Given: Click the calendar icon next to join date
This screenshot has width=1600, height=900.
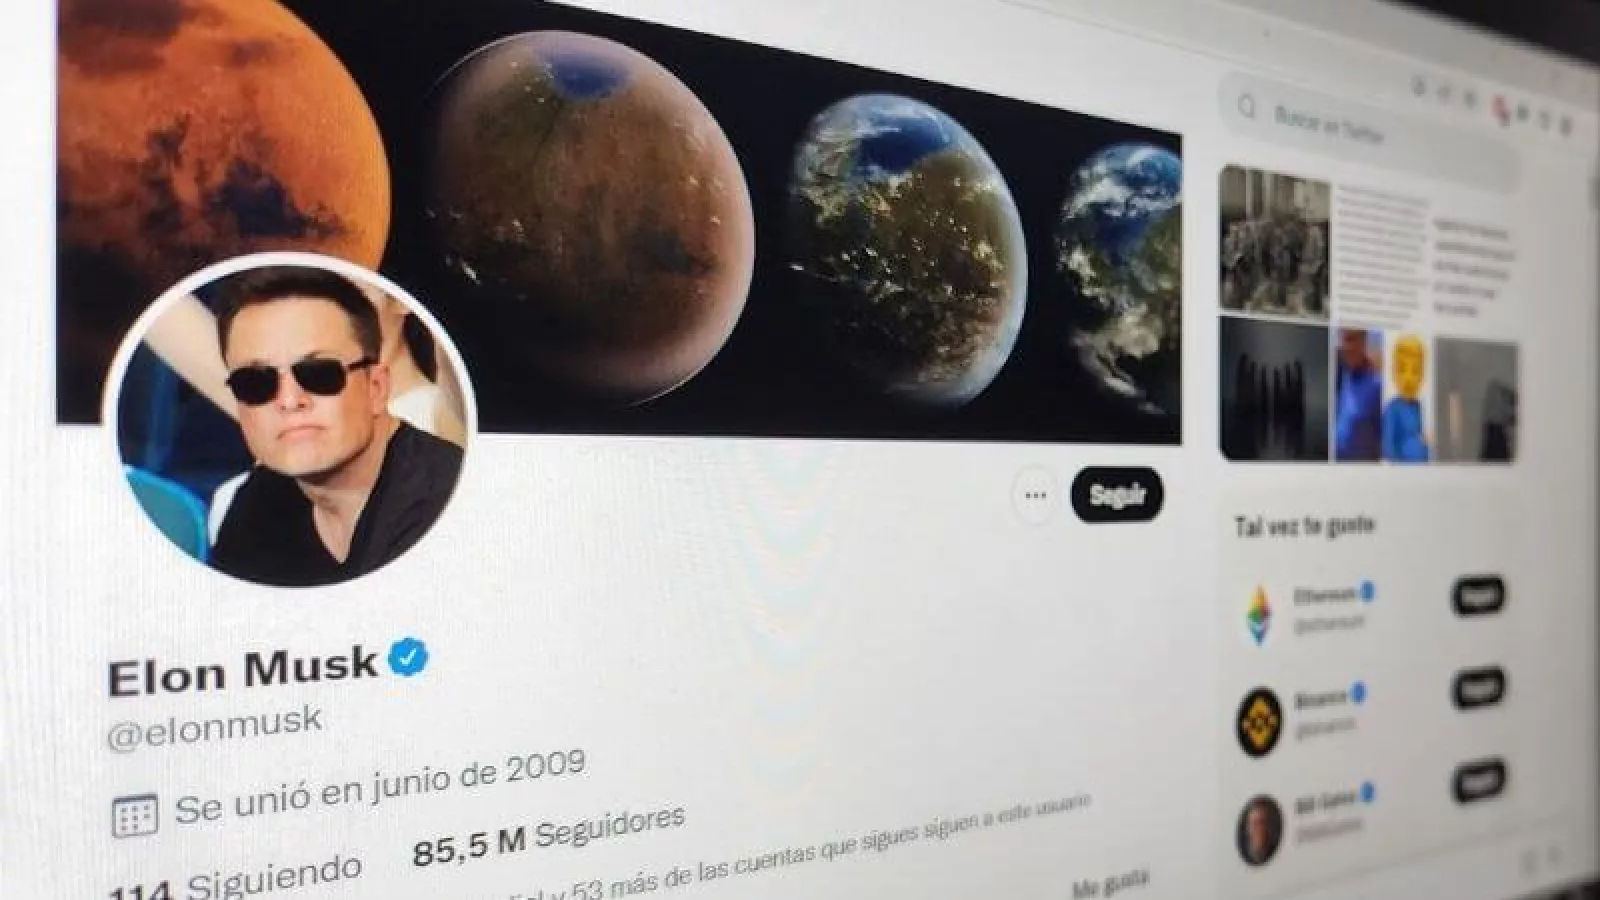Looking at the screenshot, I should pyautogui.click(x=133, y=815).
